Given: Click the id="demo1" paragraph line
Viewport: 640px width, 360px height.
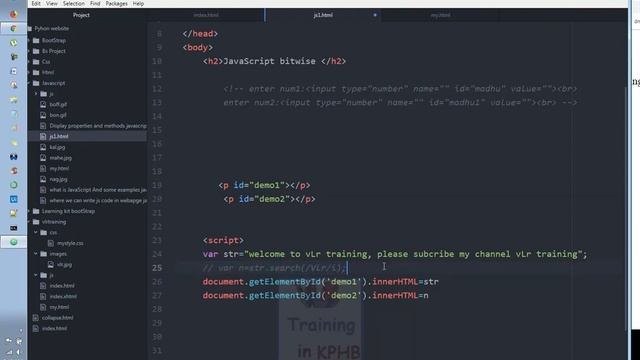Looking at the screenshot, I should pyautogui.click(x=264, y=185).
